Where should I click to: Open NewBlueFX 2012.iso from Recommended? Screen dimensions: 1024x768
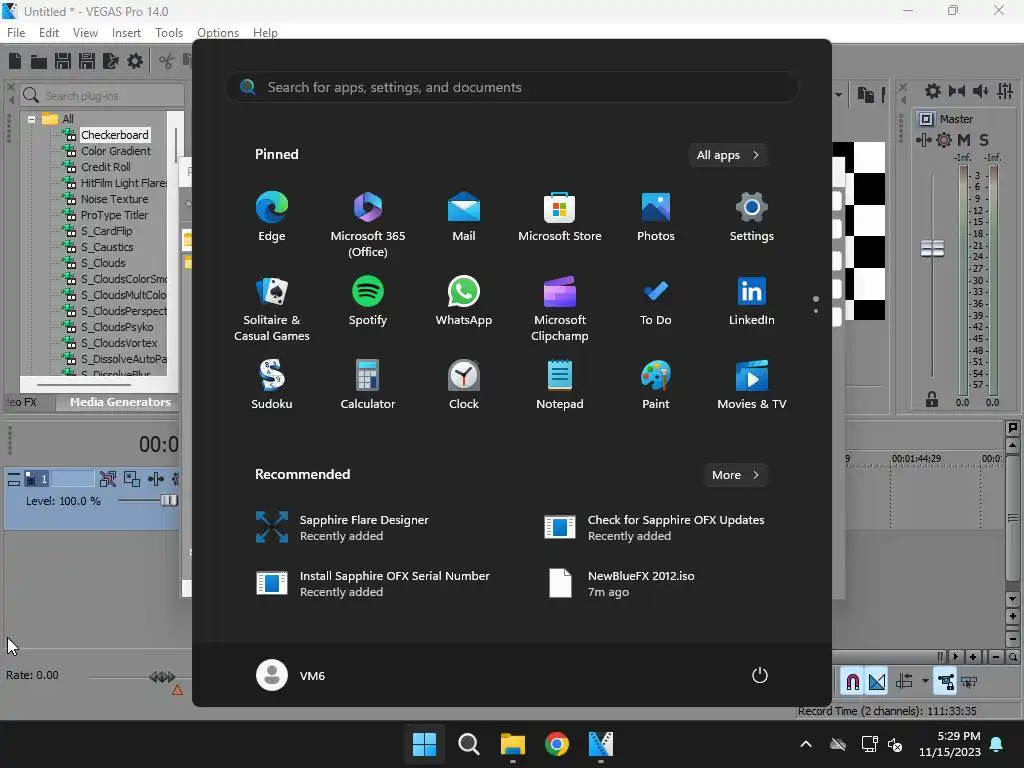coord(619,584)
